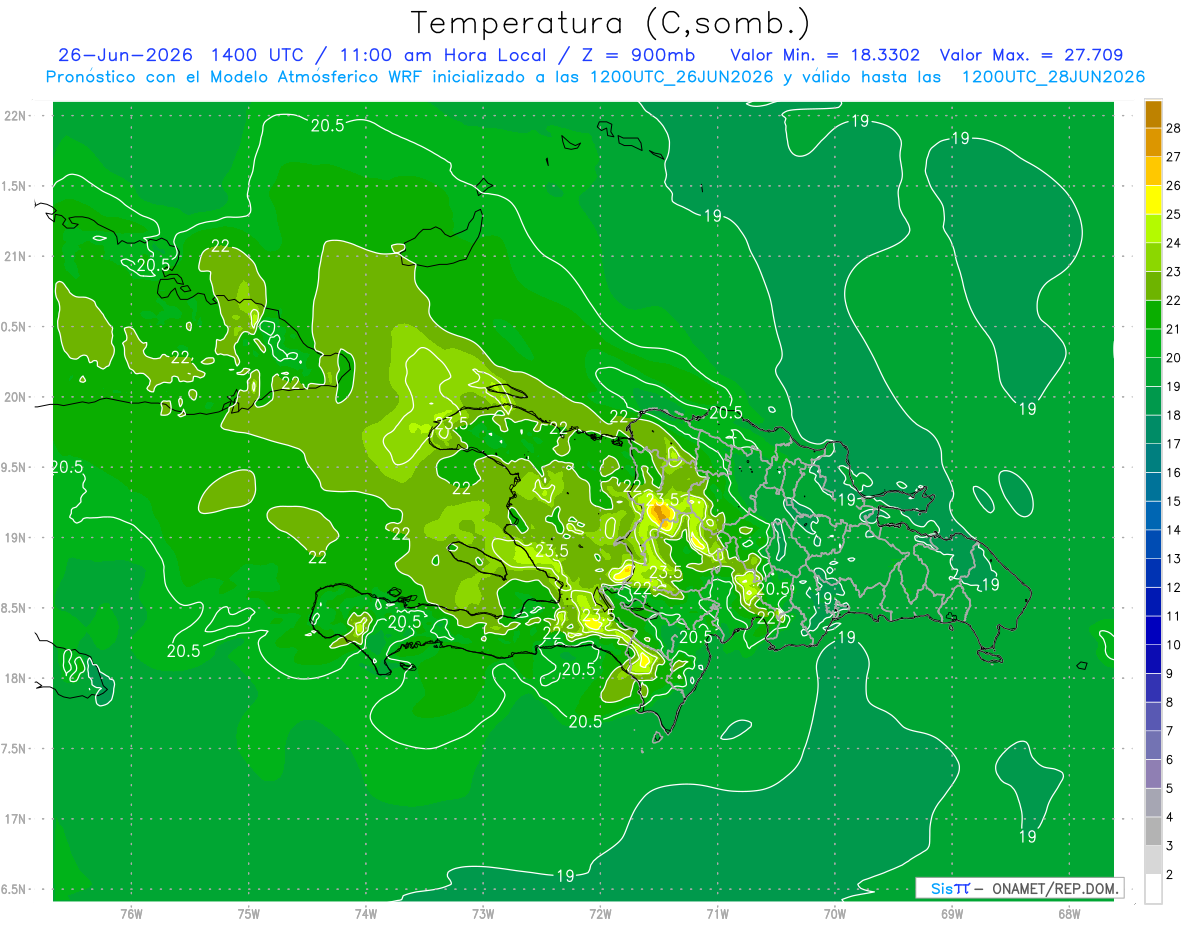Click latitude axis label '19N'
The height and width of the screenshot is (927, 1200).
[16, 537]
